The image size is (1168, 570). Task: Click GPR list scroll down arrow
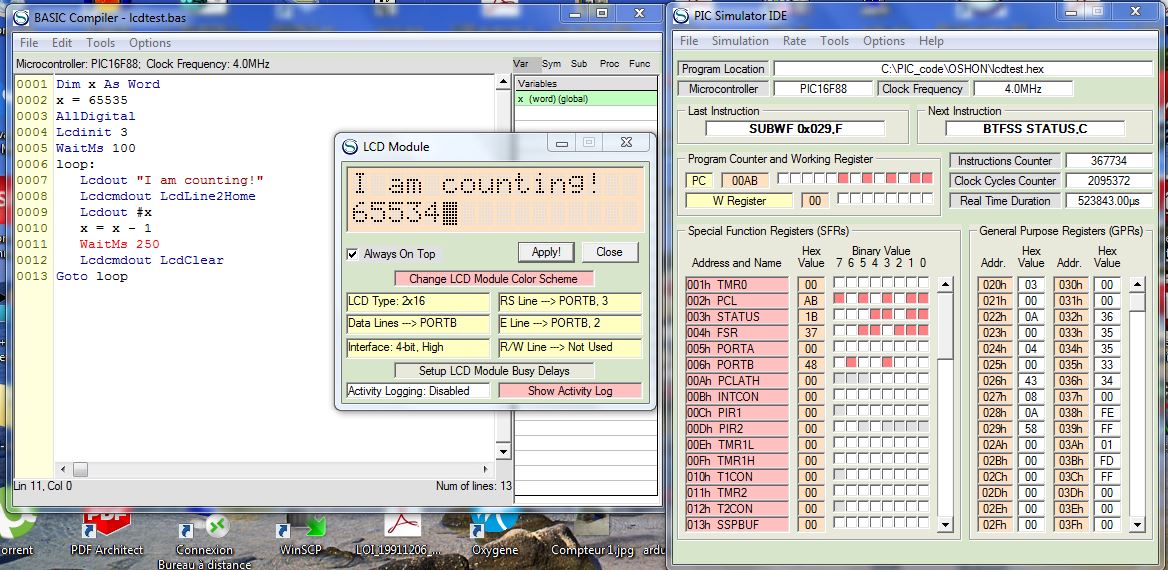1137,525
